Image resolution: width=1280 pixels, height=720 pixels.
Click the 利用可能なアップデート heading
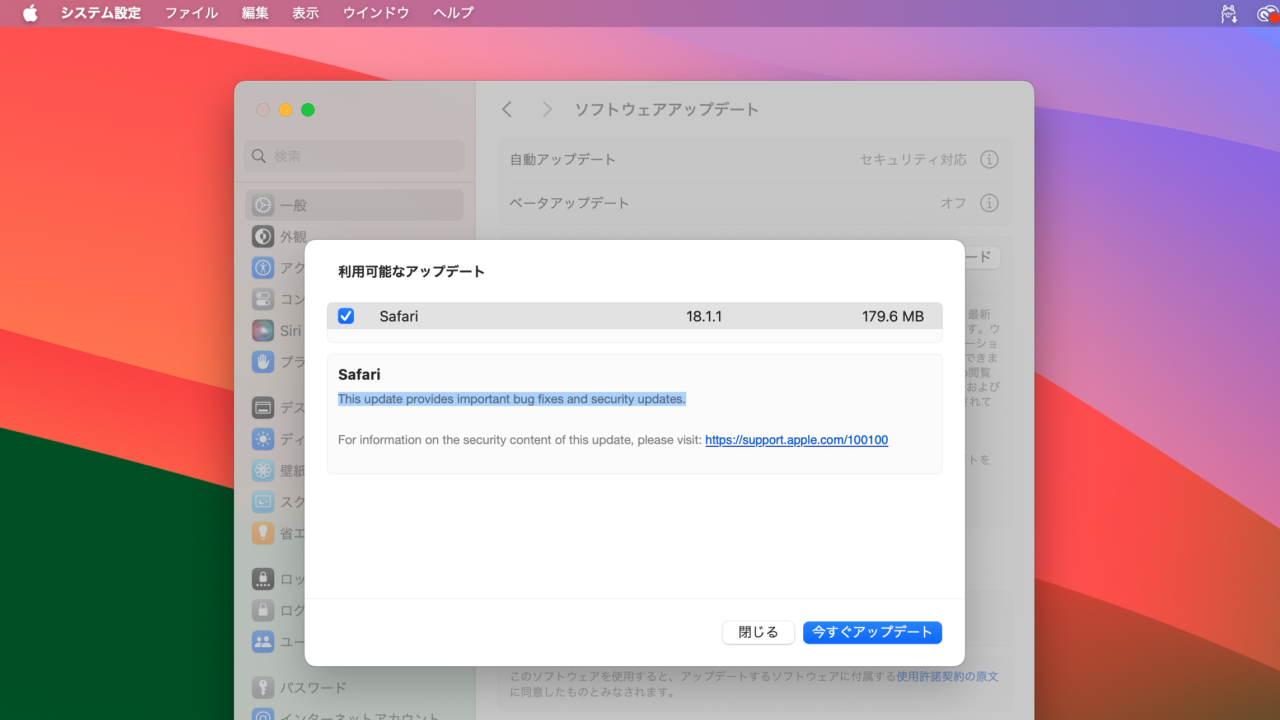coord(411,271)
